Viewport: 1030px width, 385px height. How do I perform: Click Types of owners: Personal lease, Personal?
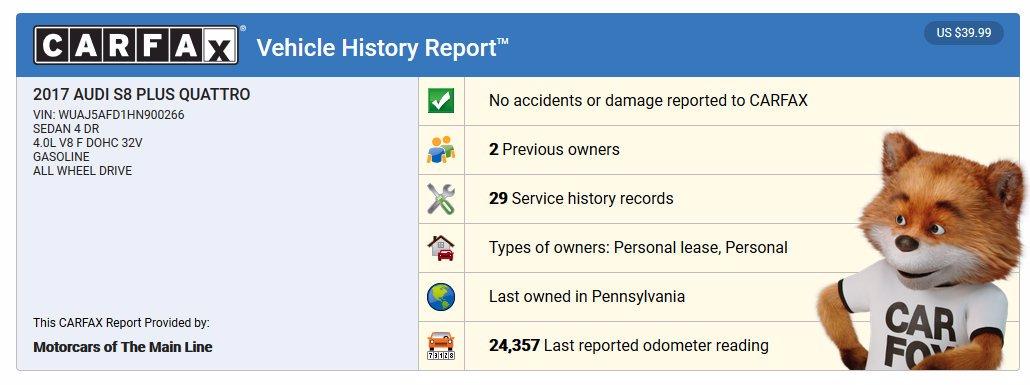click(x=638, y=248)
